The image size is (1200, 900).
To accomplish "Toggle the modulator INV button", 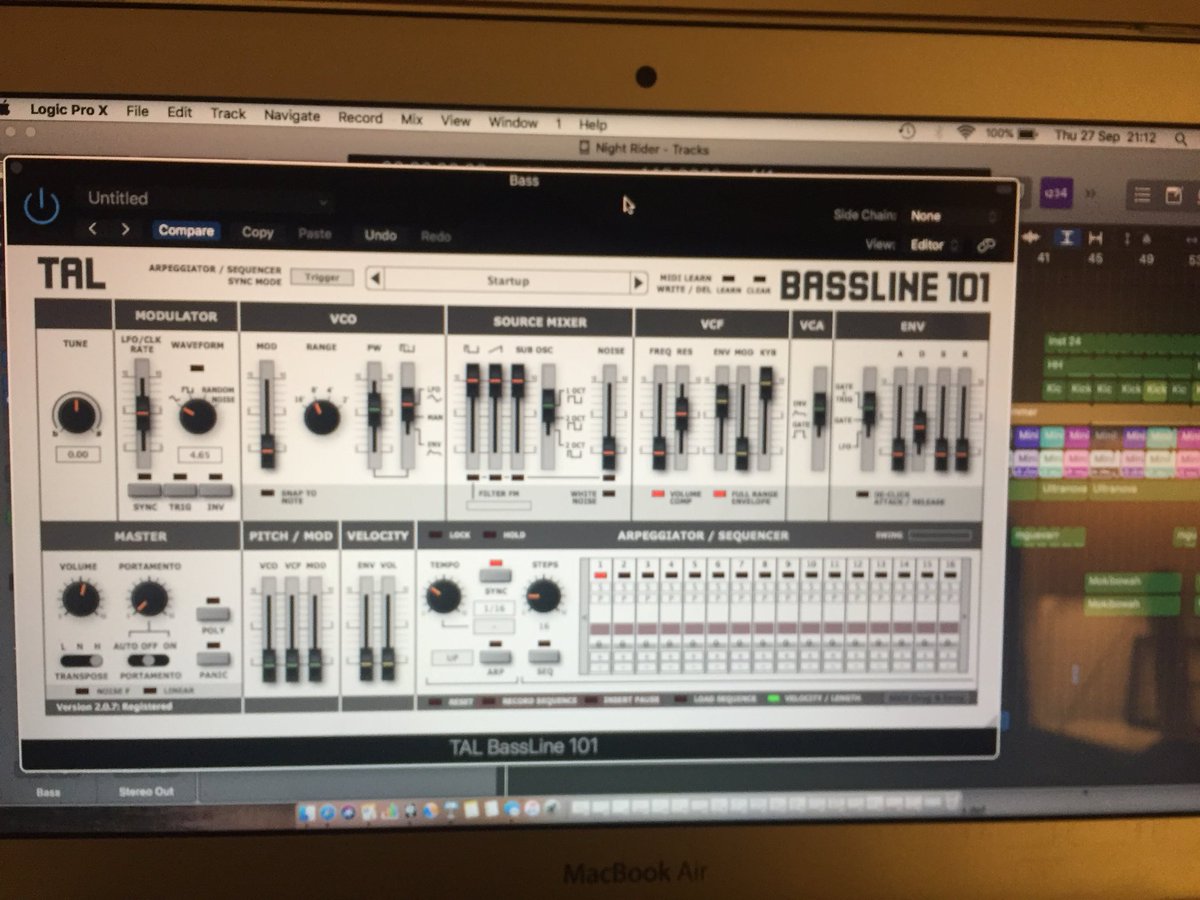I will point(215,491).
